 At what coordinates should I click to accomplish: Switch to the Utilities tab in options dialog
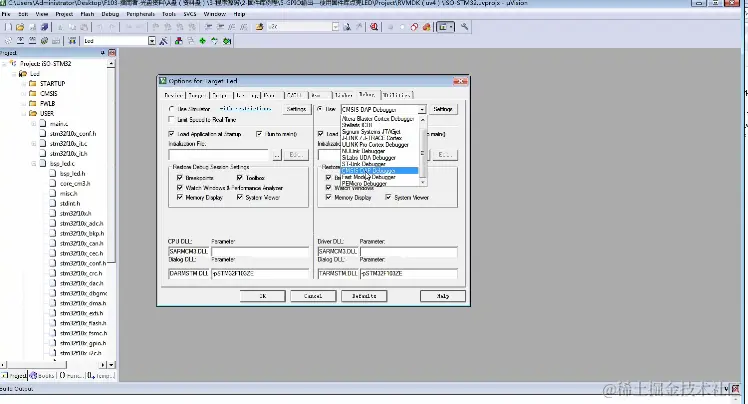[x=397, y=95]
